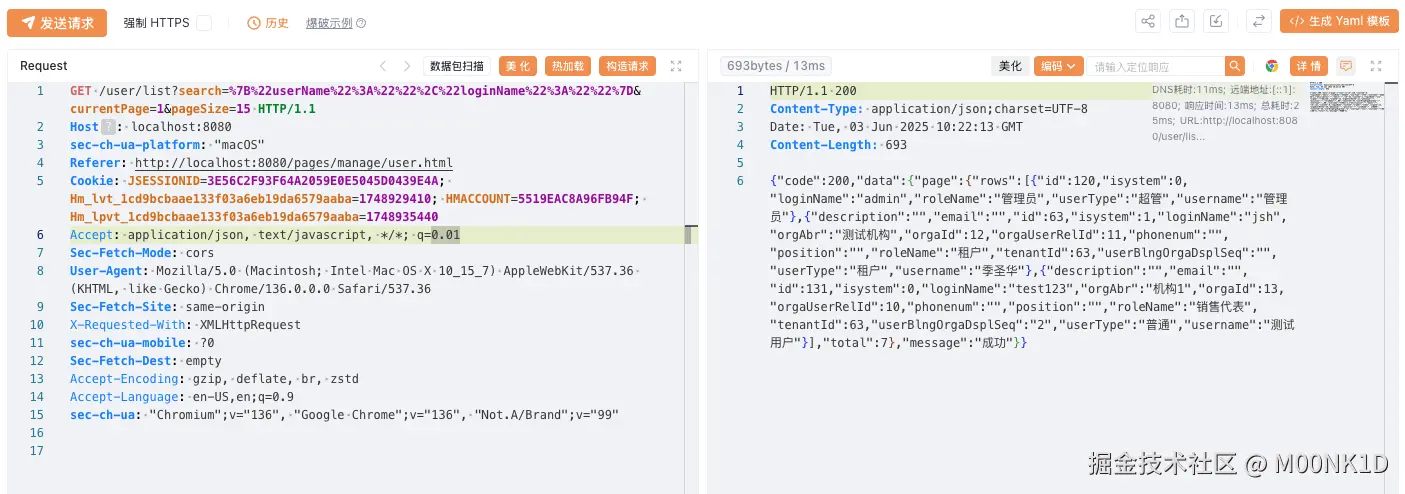
Task: Open the 编码 encoding dropdown
Action: (x=1058, y=66)
